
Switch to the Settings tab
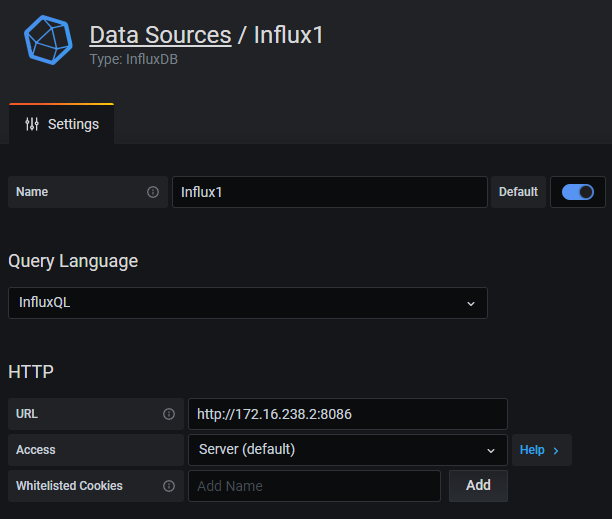62,125
